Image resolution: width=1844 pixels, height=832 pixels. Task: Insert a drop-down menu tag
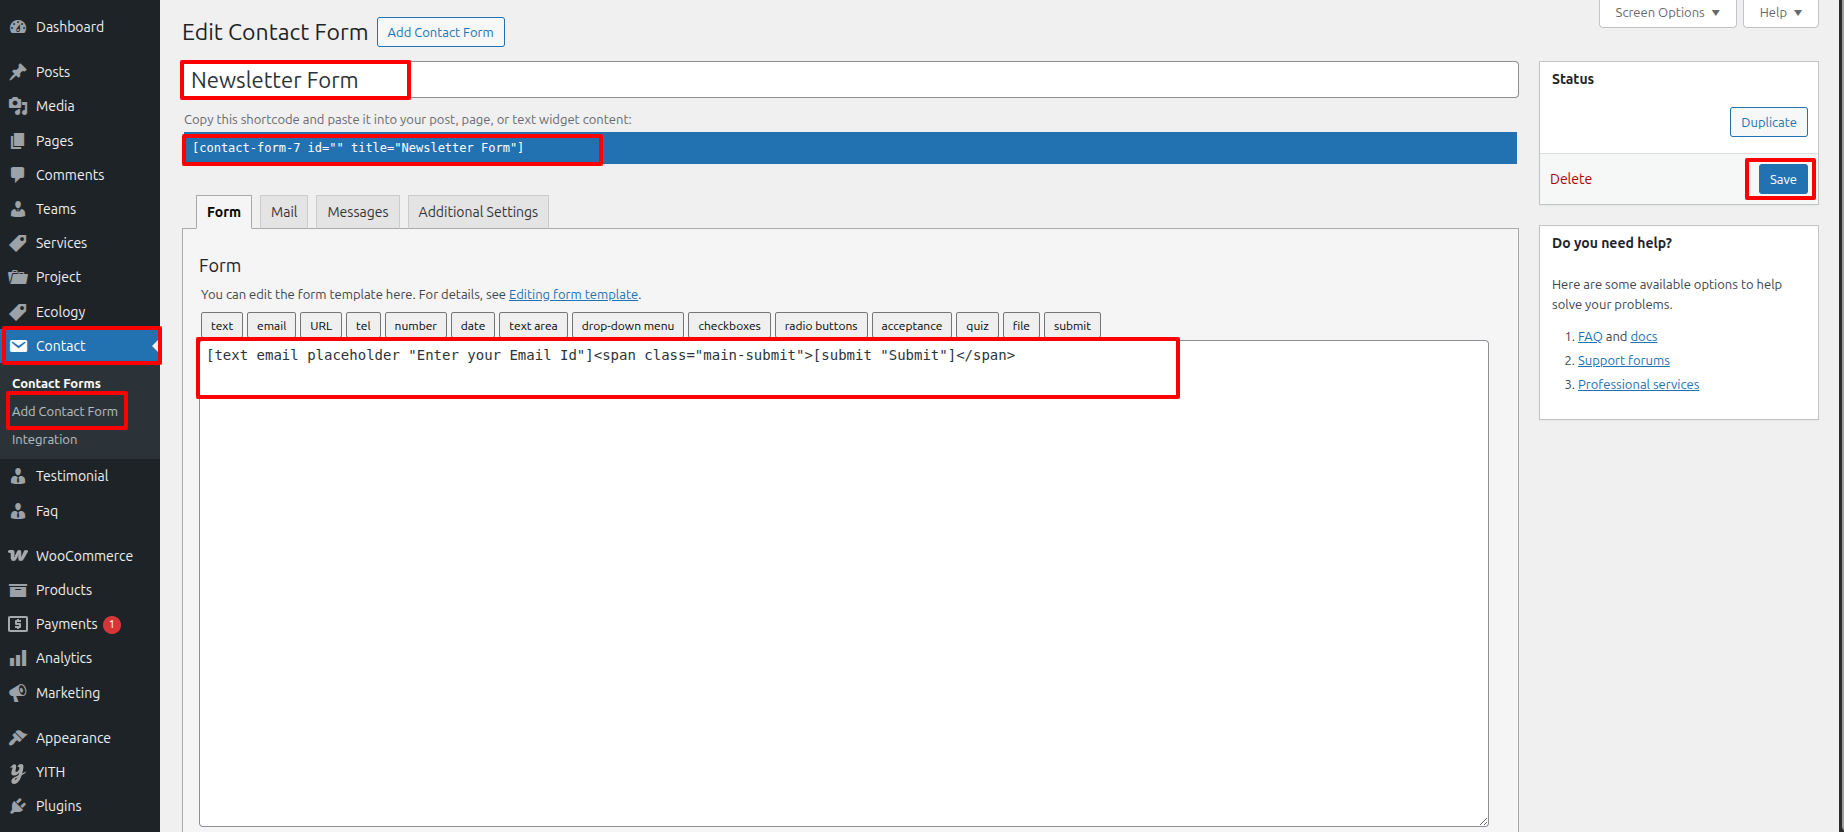[x=628, y=326]
